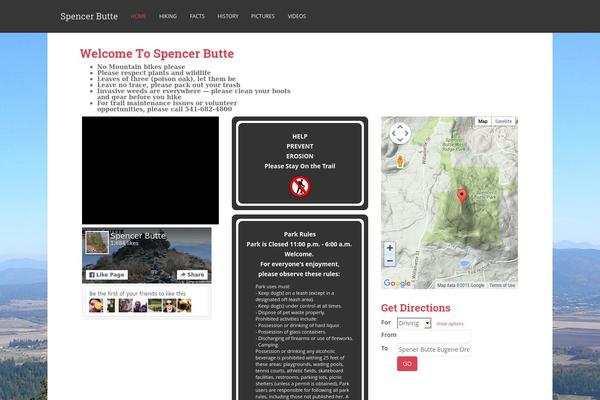Click the Welcome To Spencer Butte heading
This screenshot has height=400, width=600.
157,54
